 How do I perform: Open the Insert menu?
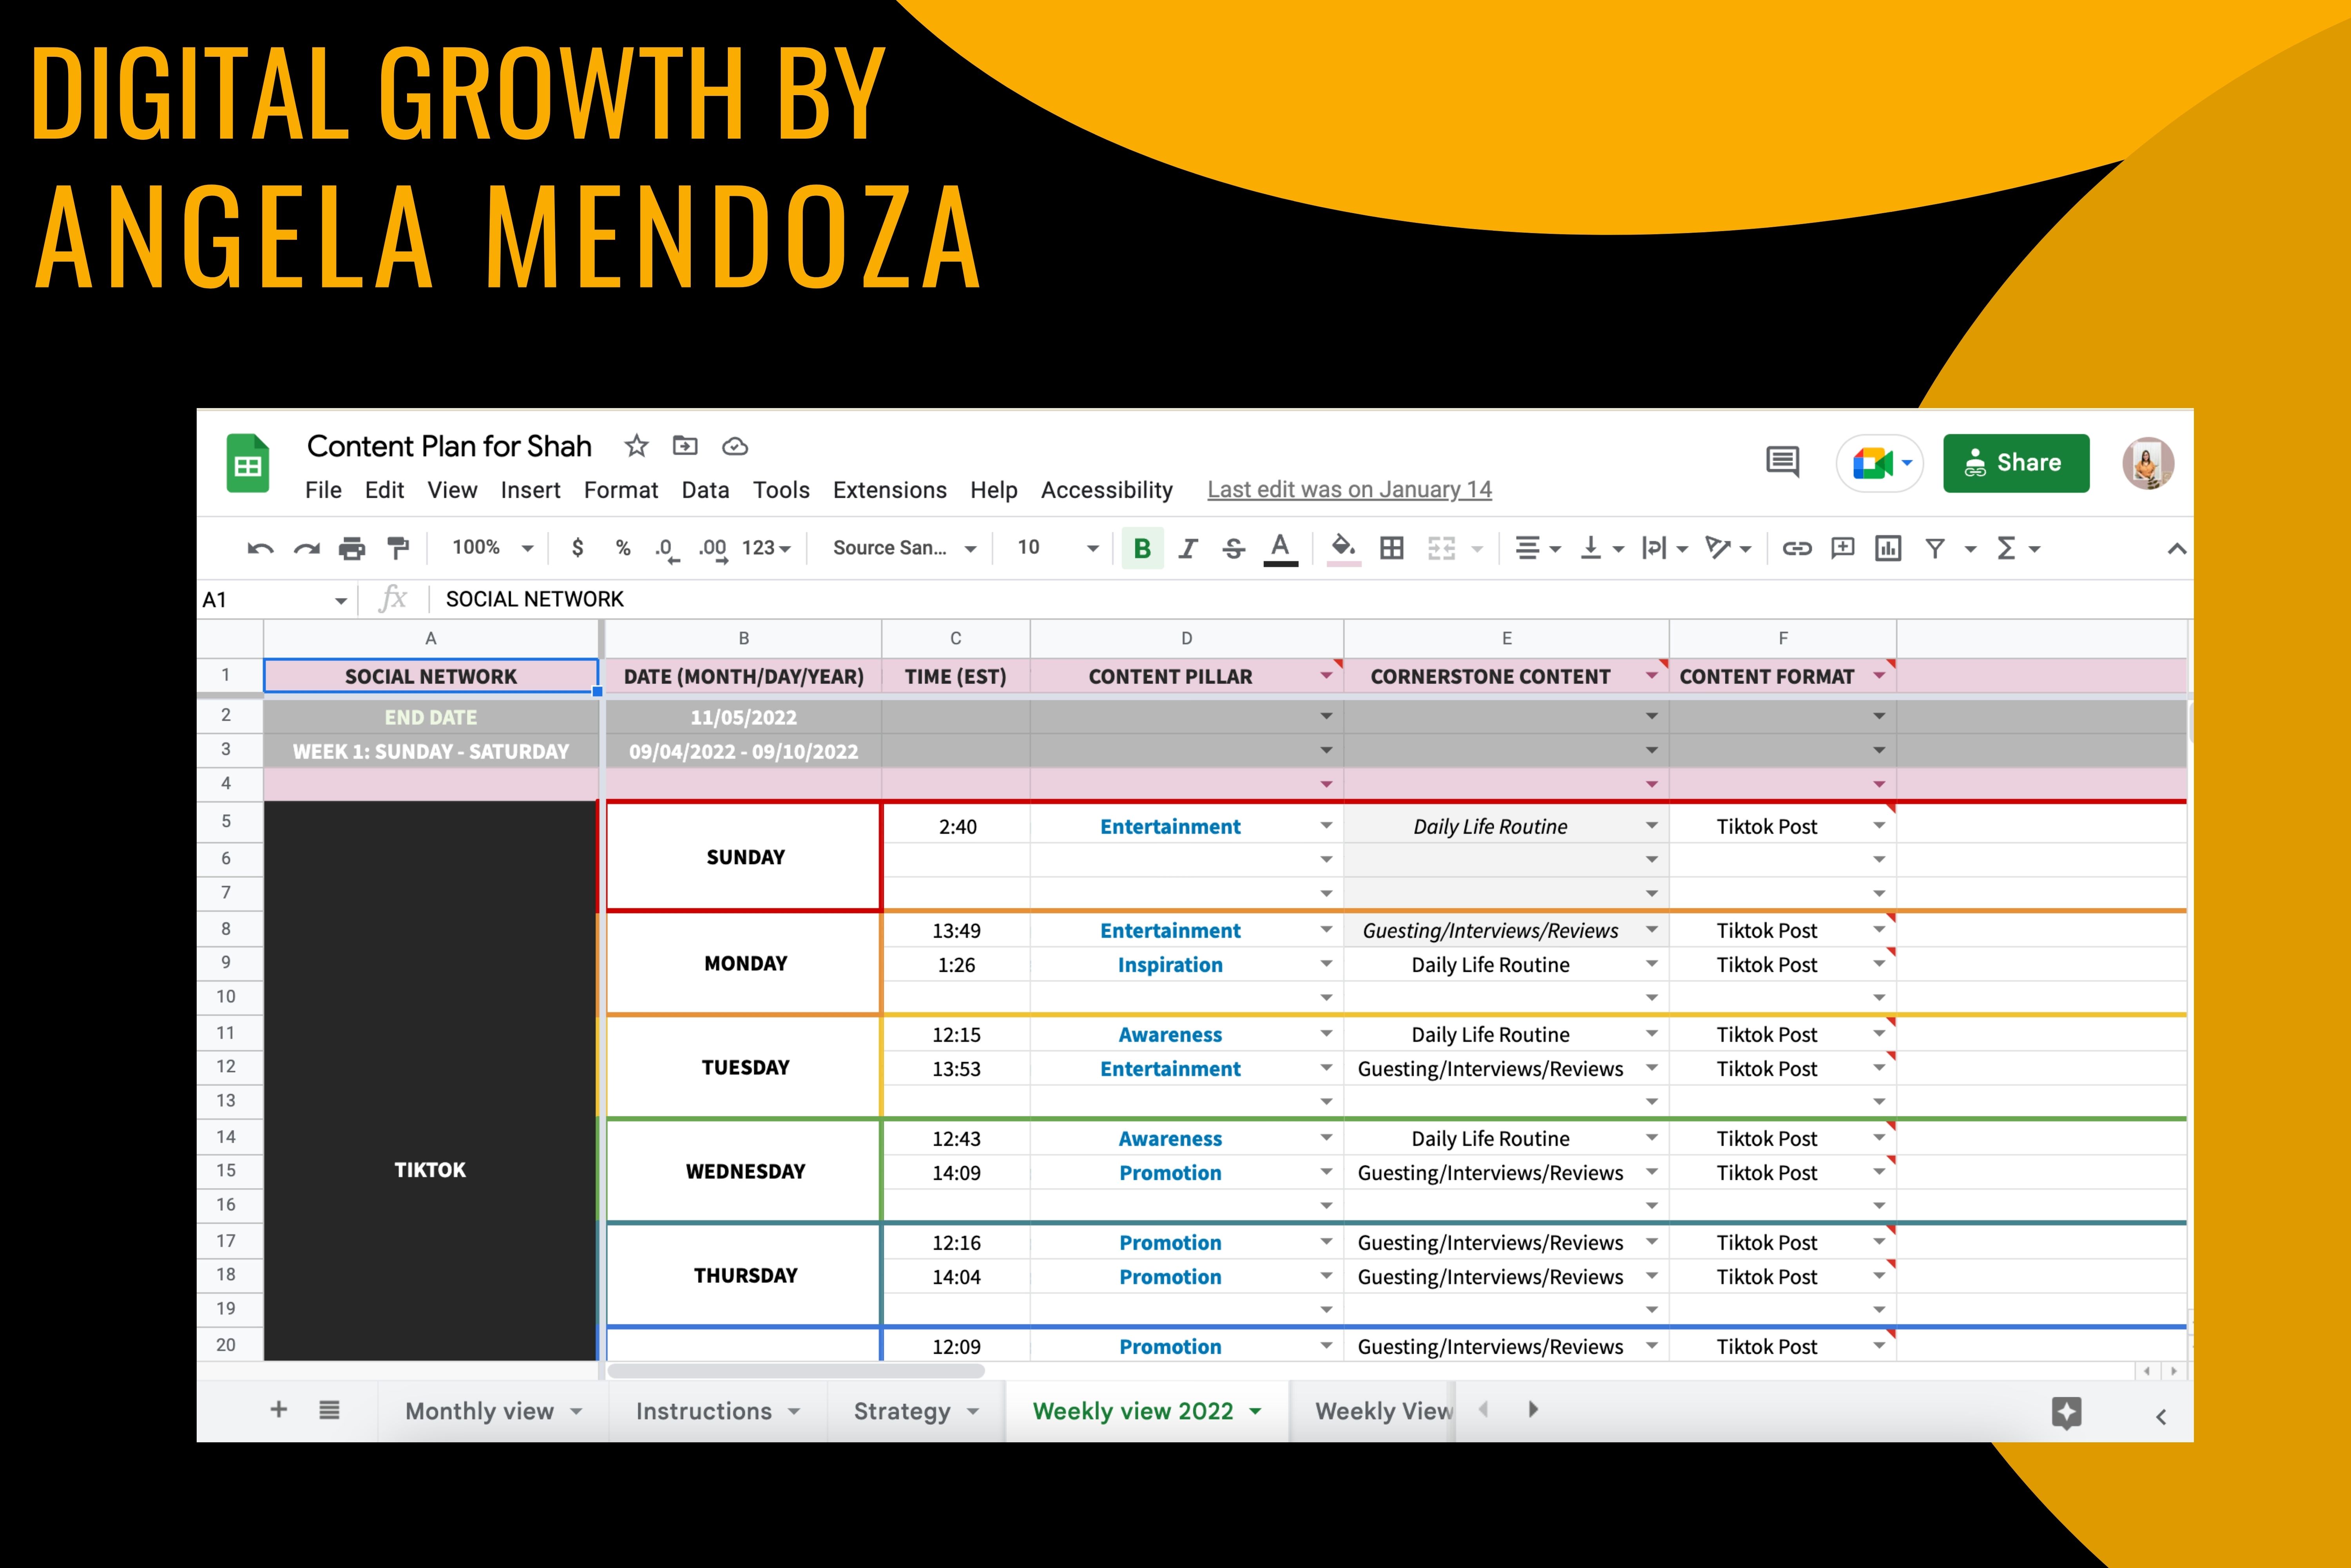pos(530,490)
